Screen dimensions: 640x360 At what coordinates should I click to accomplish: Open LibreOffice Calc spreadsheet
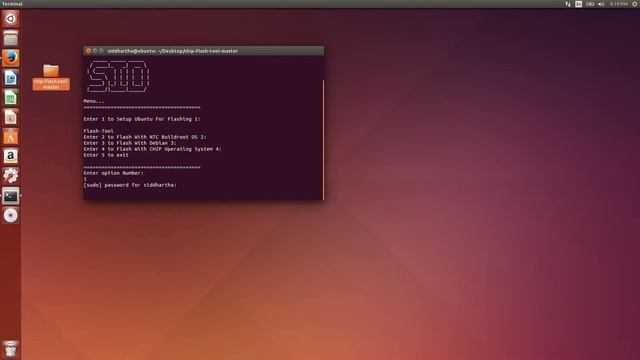pos(11,97)
